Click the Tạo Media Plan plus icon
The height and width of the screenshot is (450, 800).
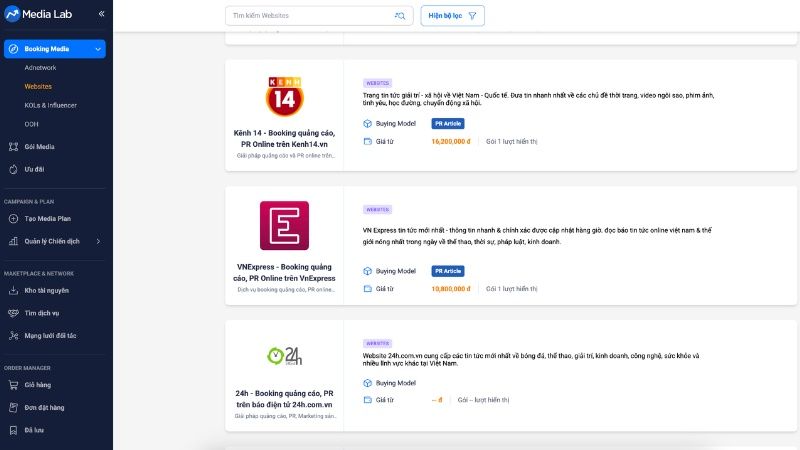click(13, 219)
